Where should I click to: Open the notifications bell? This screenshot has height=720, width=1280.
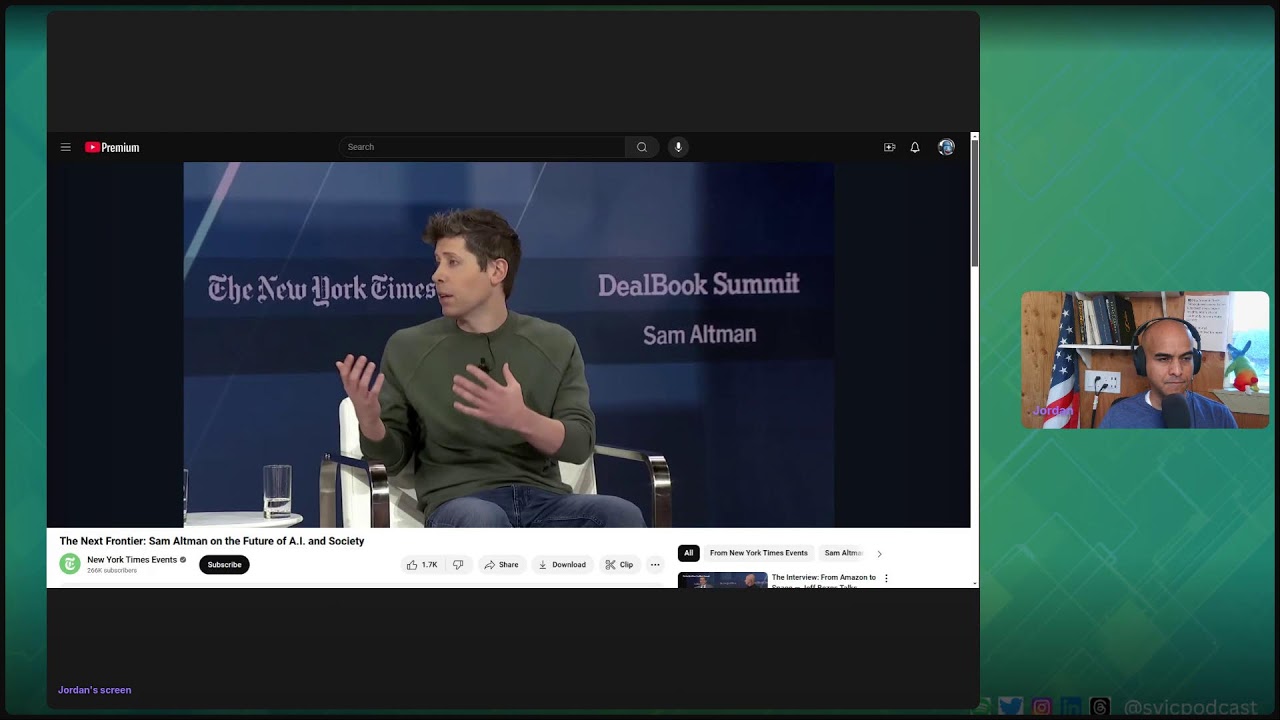pyautogui.click(x=914, y=147)
